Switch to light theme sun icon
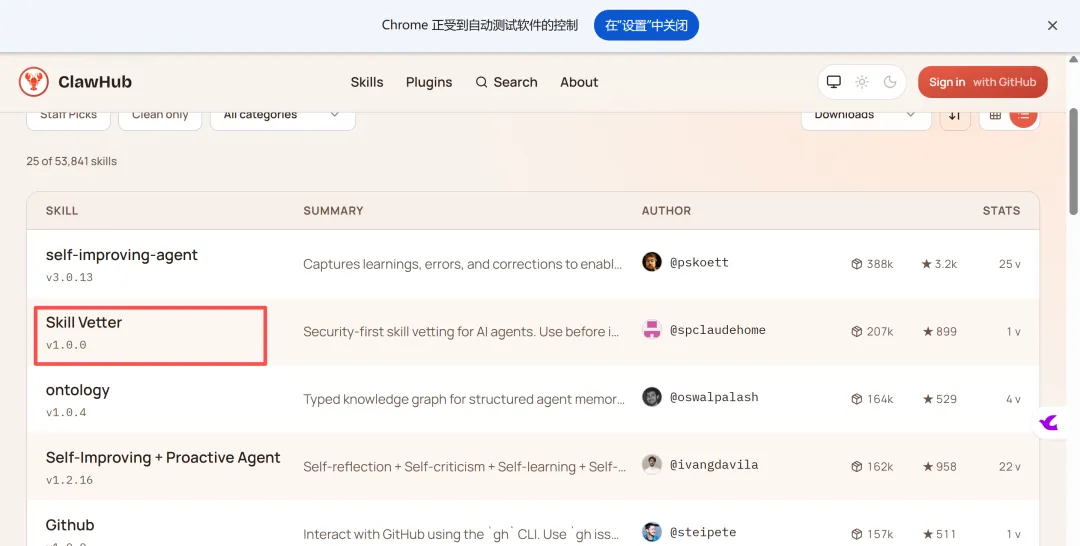 pyautogui.click(x=862, y=82)
